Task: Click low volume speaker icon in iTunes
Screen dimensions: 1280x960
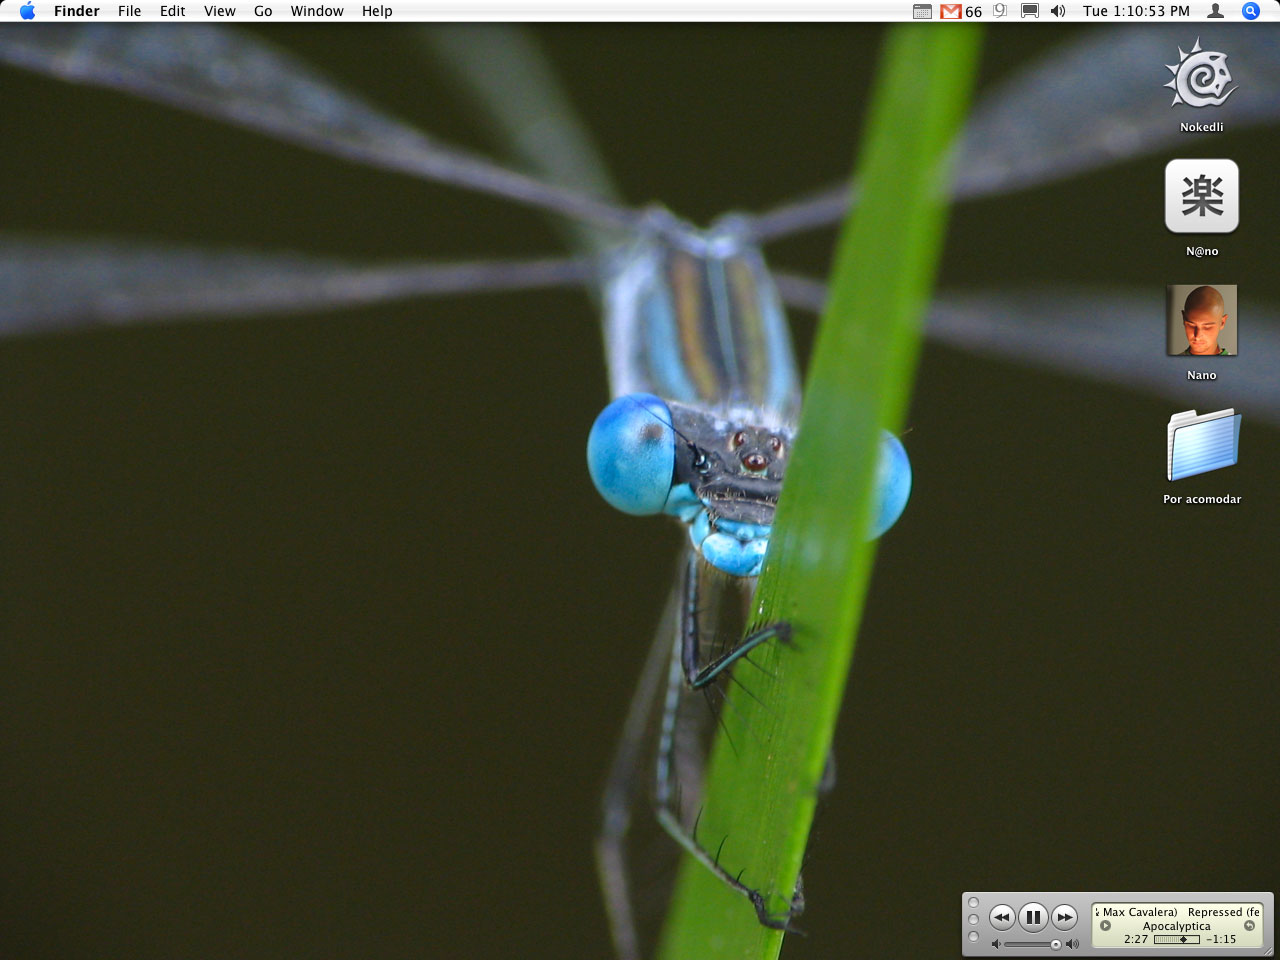Action: pos(995,944)
